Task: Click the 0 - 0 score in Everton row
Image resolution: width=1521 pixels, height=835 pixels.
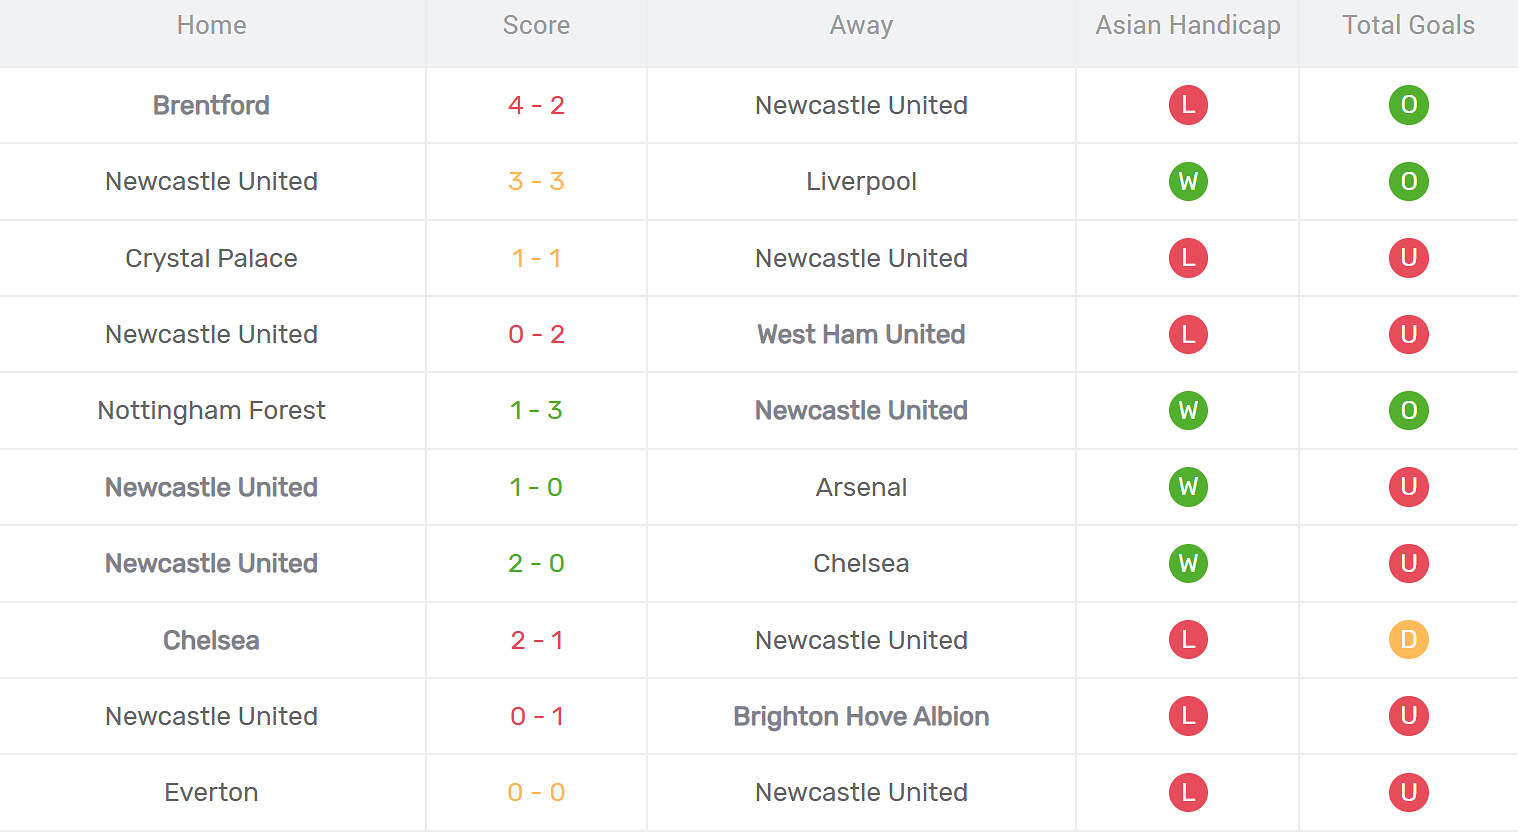Action: tap(536, 793)
